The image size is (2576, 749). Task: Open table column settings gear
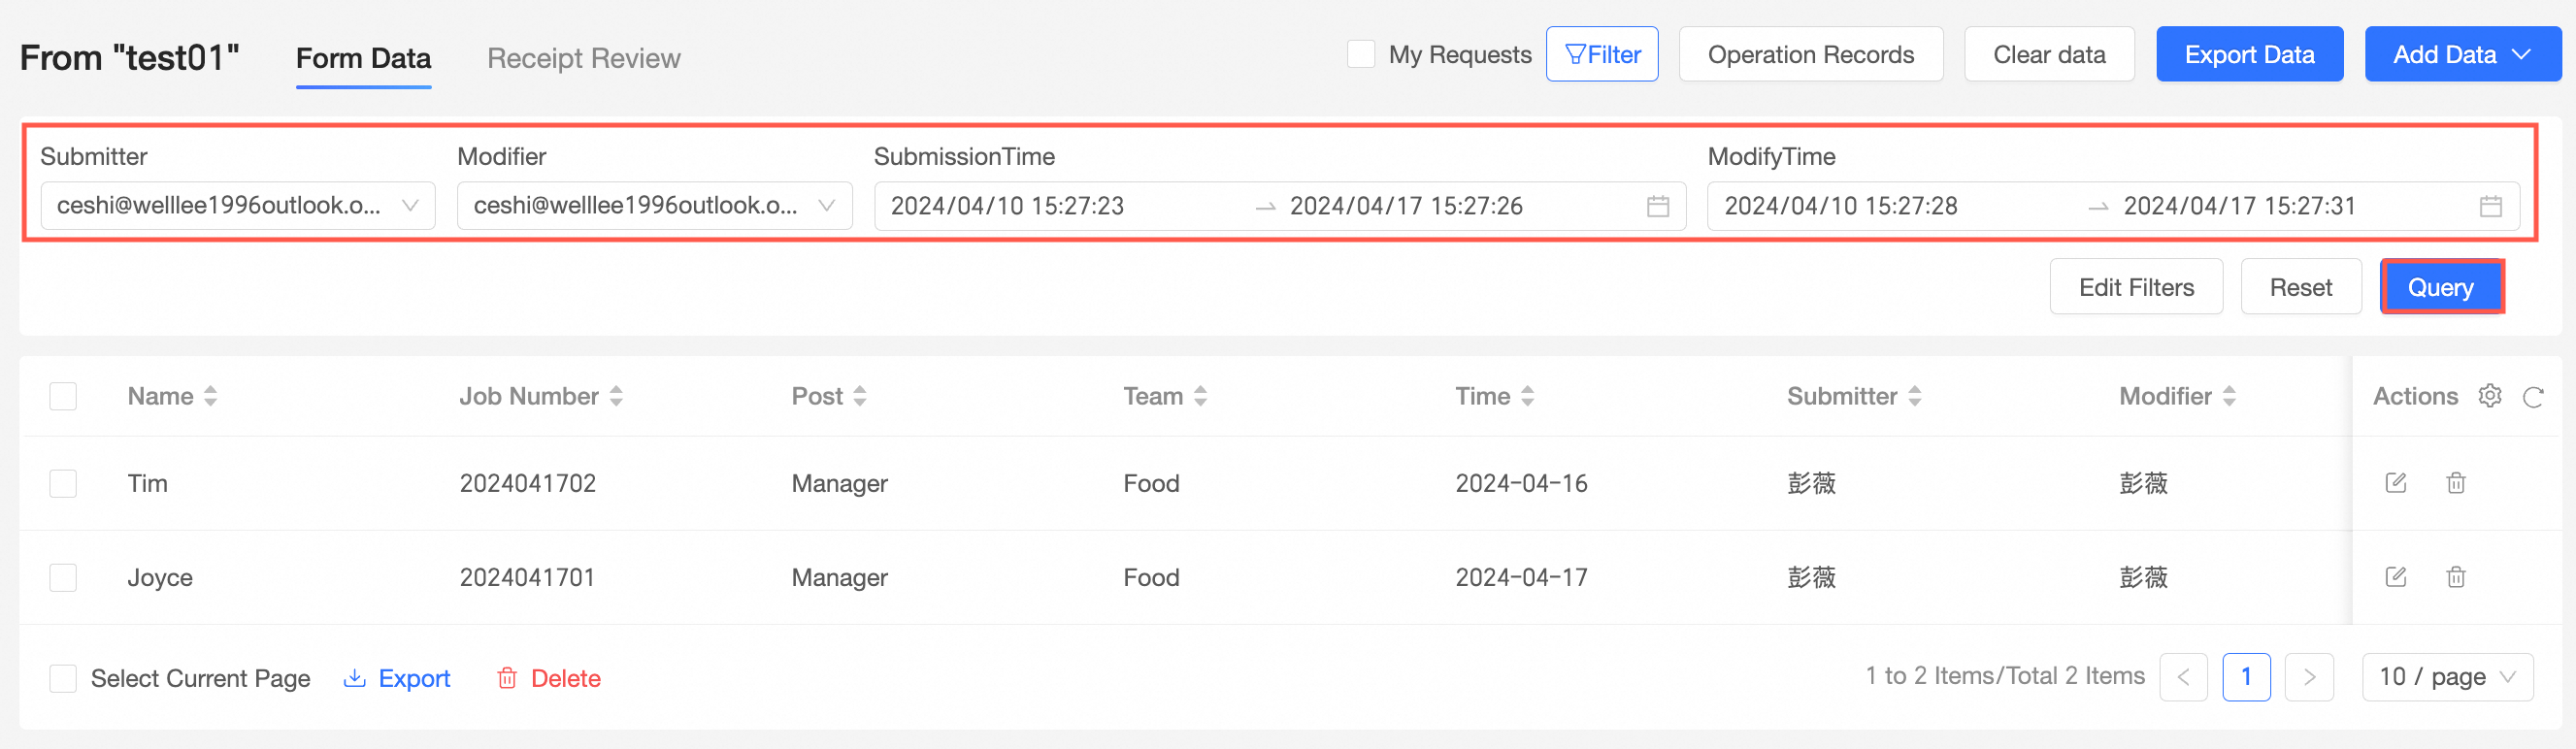(x=2489, y=396)
